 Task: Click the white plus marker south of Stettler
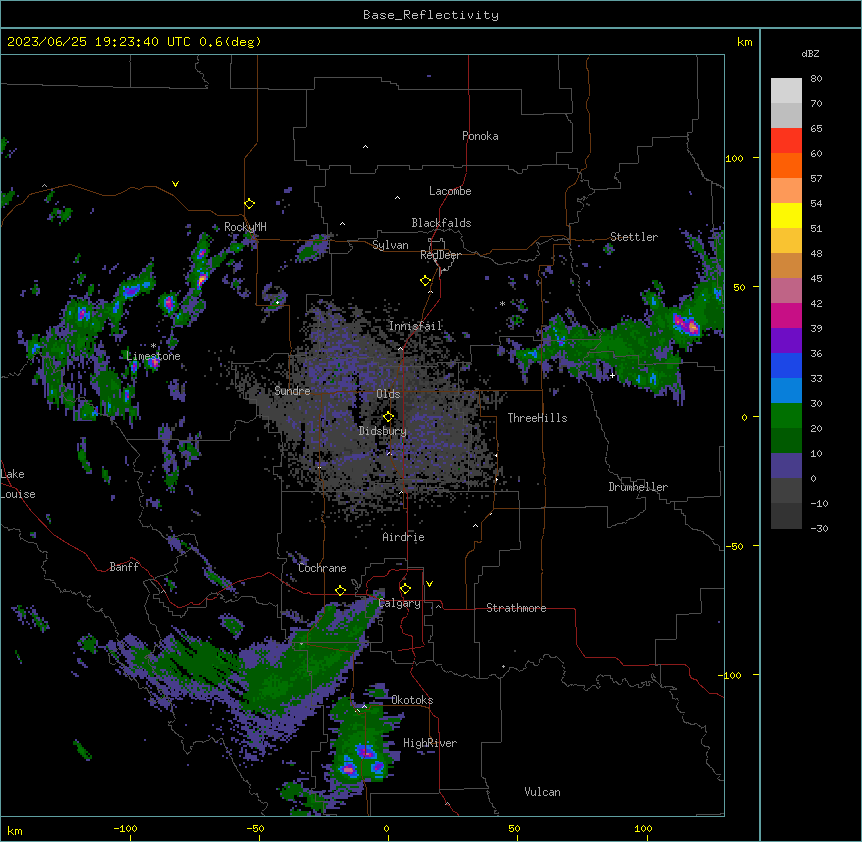[x=612, y=375]
